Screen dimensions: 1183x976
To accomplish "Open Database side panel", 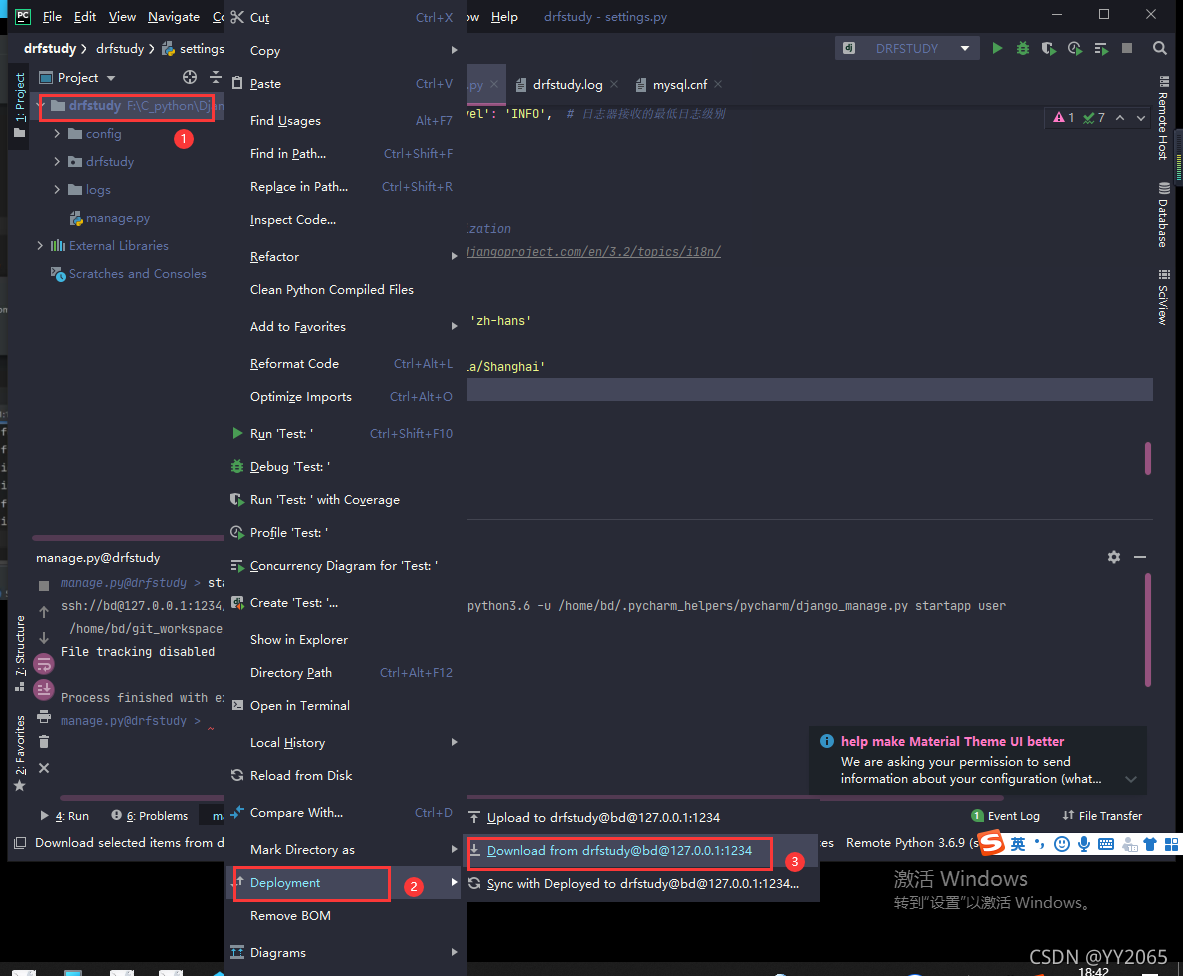I will tap(1163, 215).
